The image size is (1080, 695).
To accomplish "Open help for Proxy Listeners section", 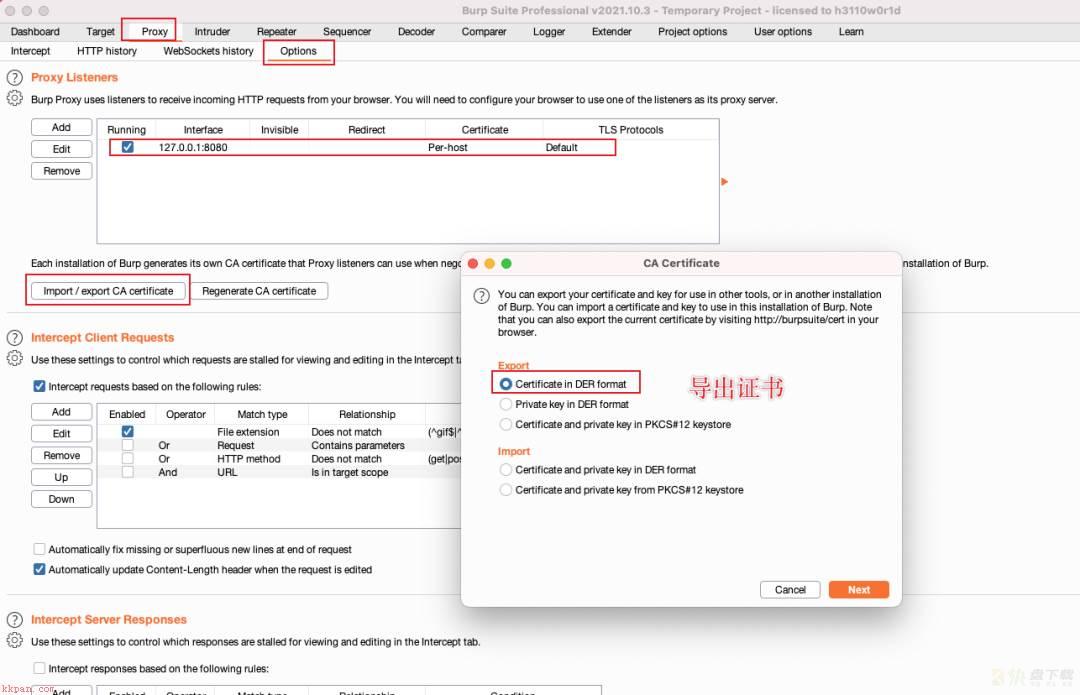I will [14, 77].
